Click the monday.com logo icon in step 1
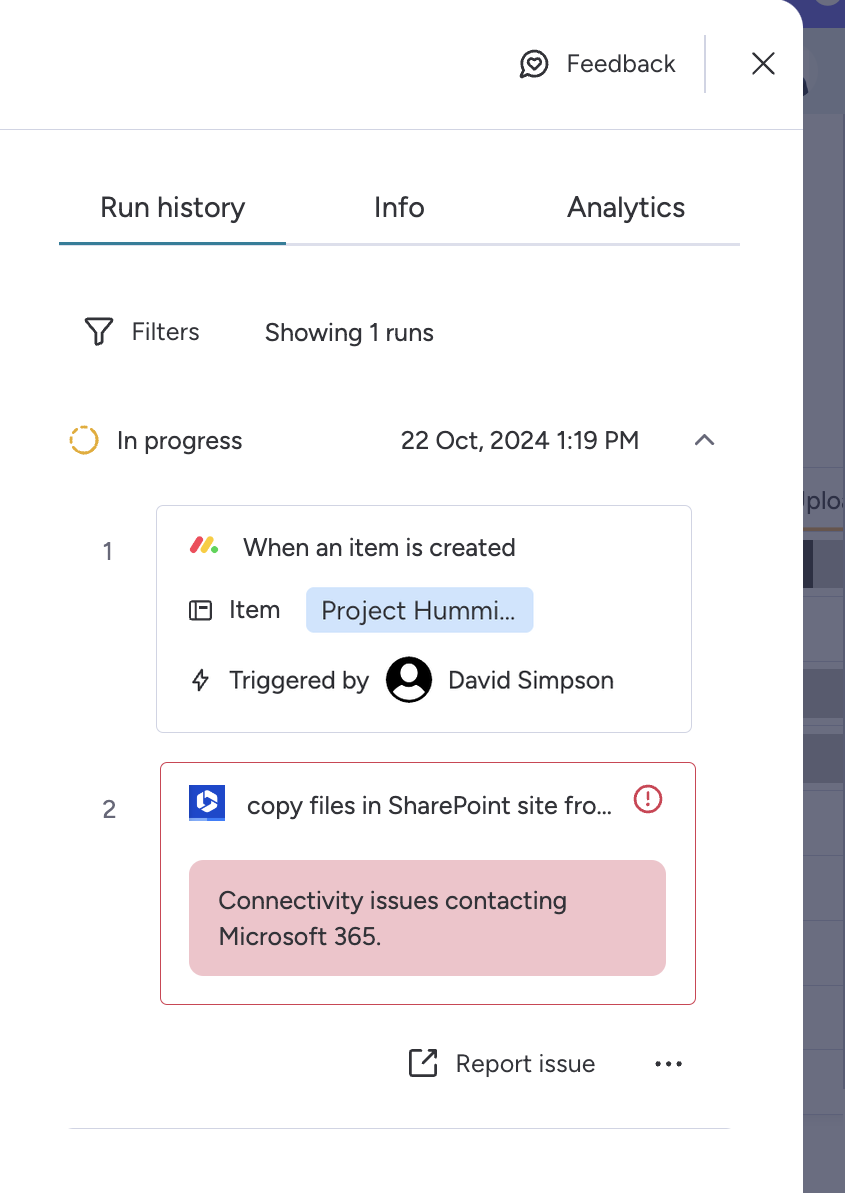The height and width of the screenshot is (1193, 845). (x=204, y=547)
